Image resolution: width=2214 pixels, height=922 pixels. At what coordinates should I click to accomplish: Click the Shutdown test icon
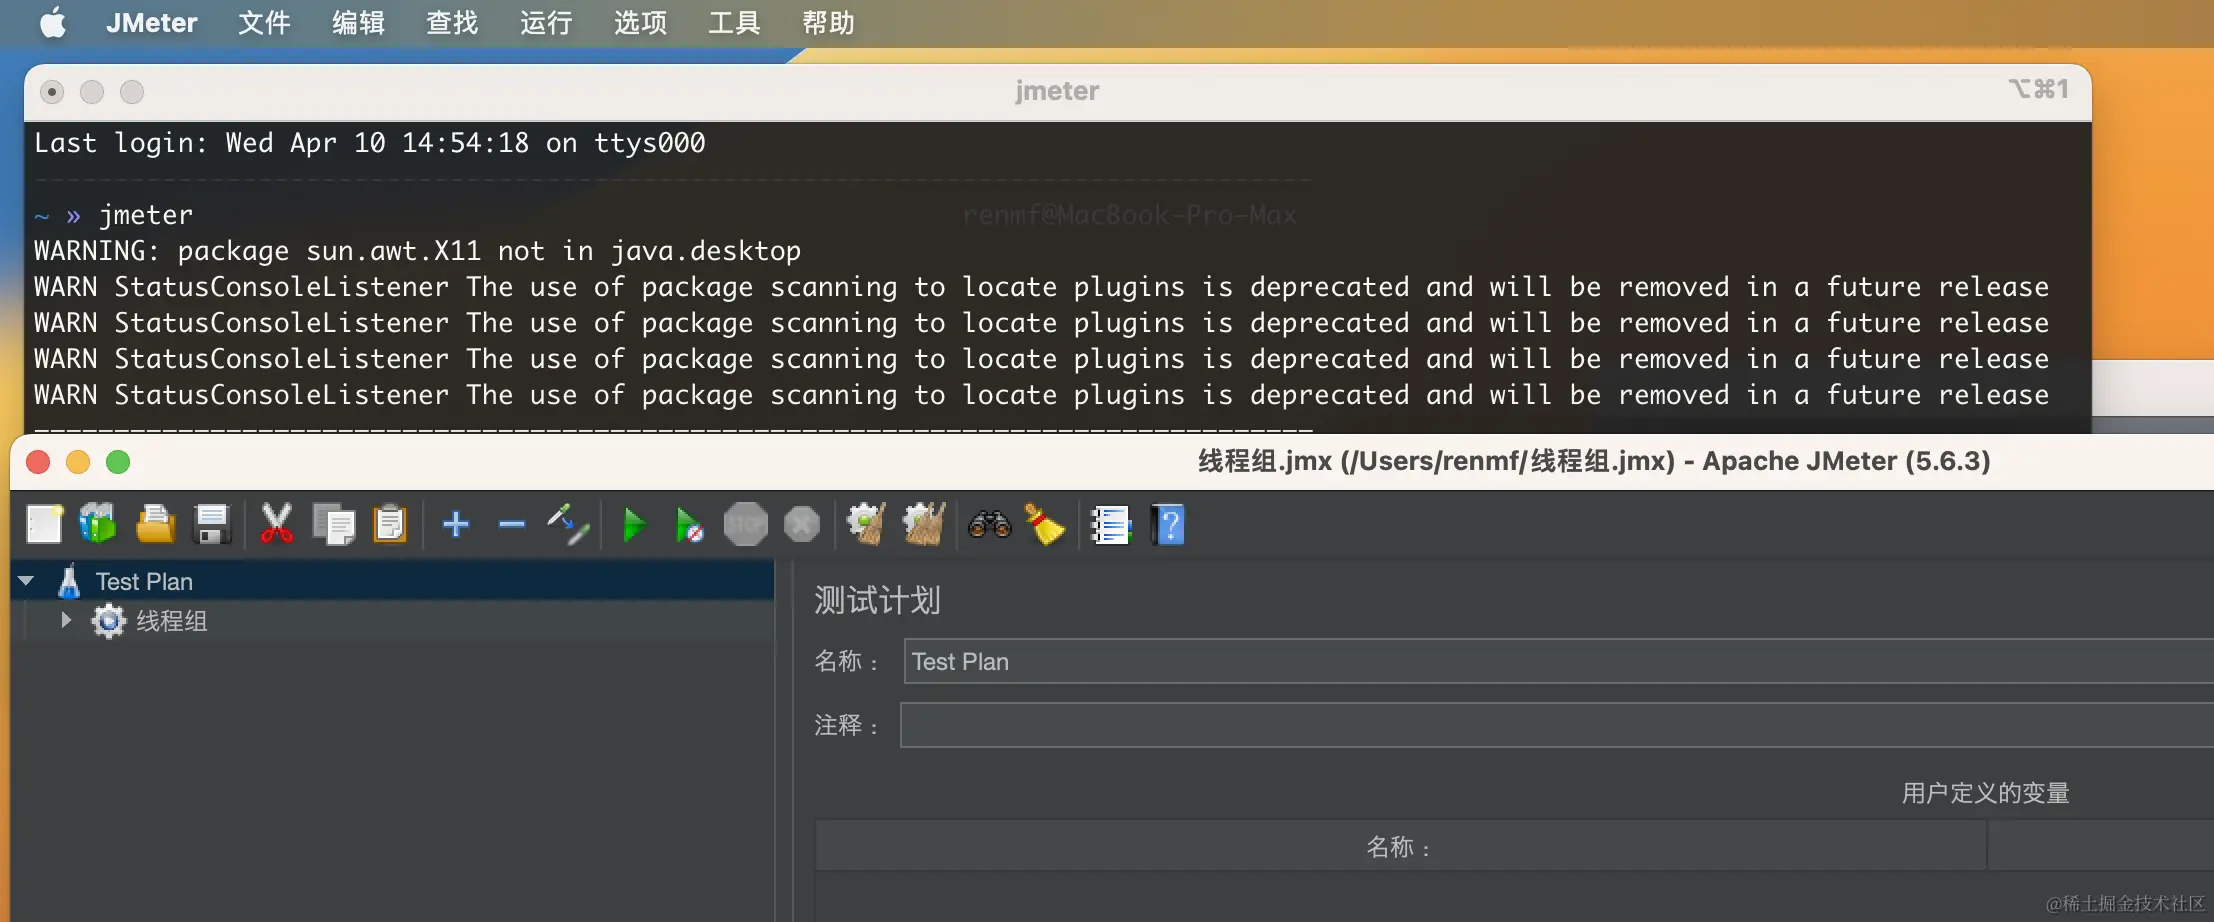click(x=802, y=524)
